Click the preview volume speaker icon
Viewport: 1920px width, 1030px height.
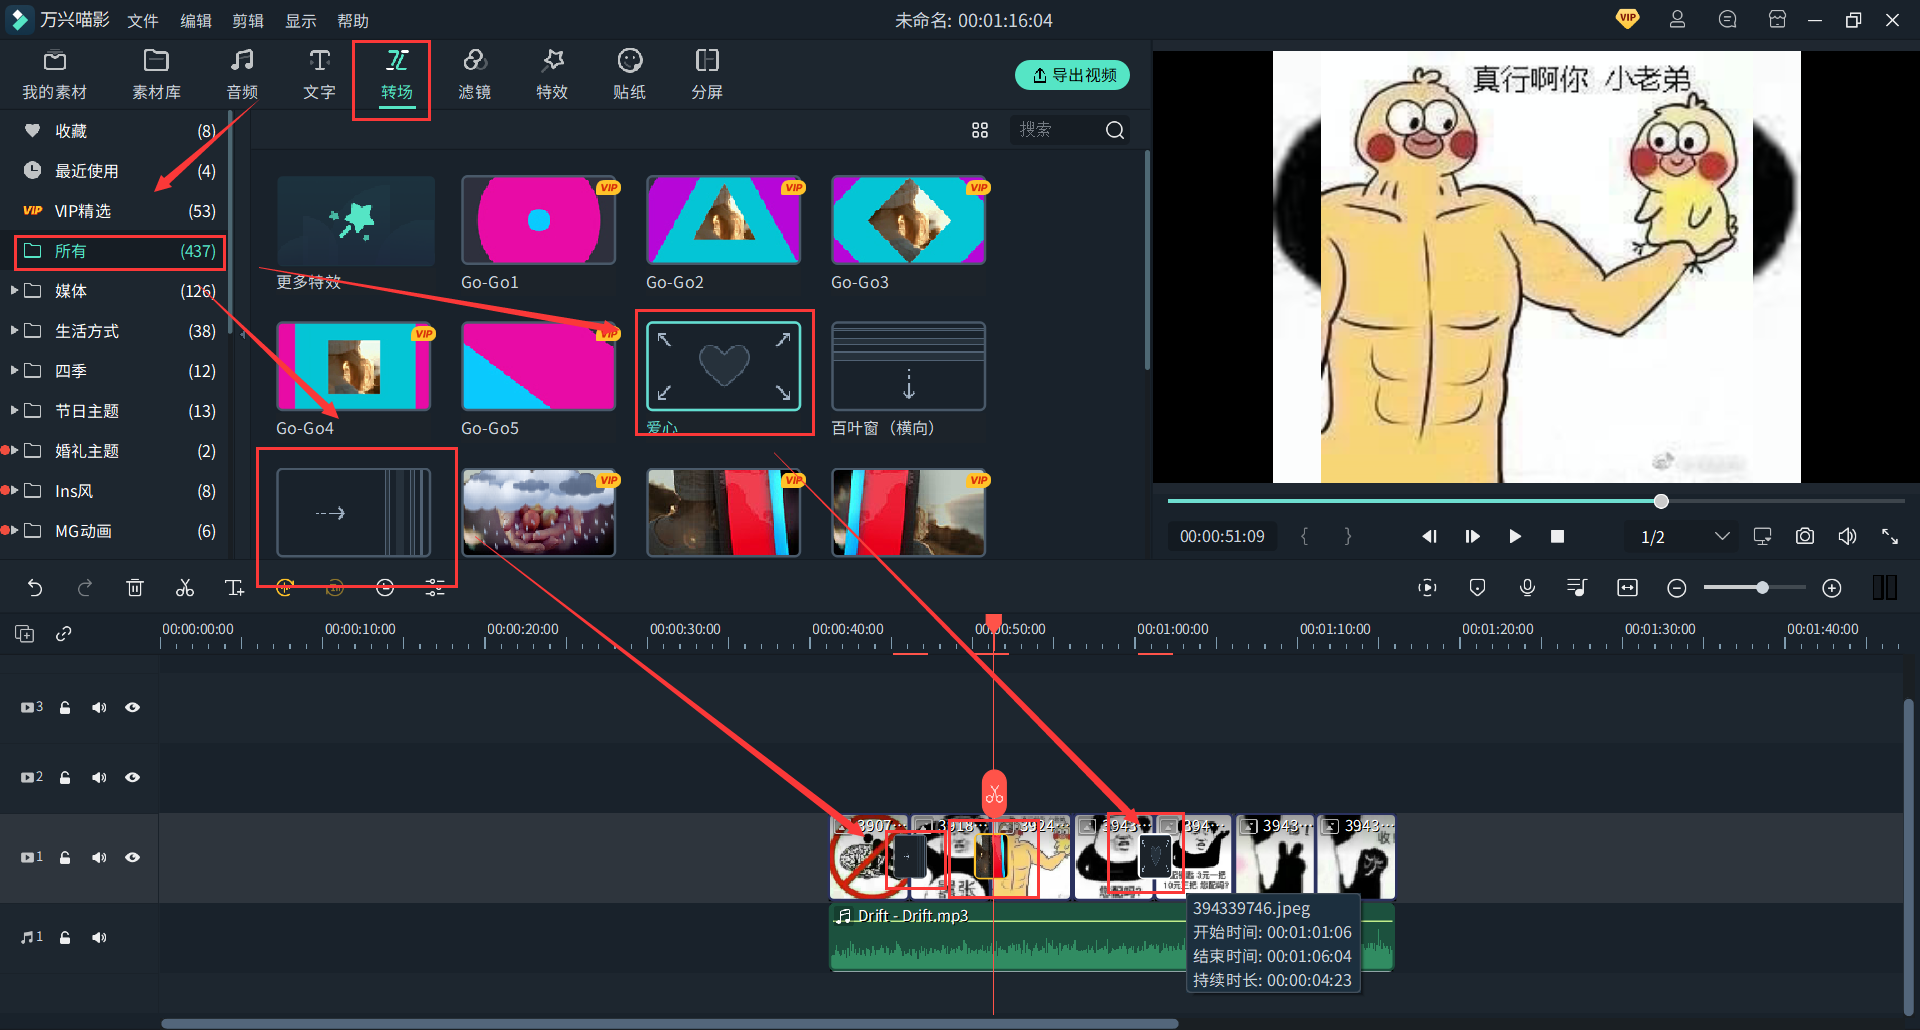(1847, 536)
